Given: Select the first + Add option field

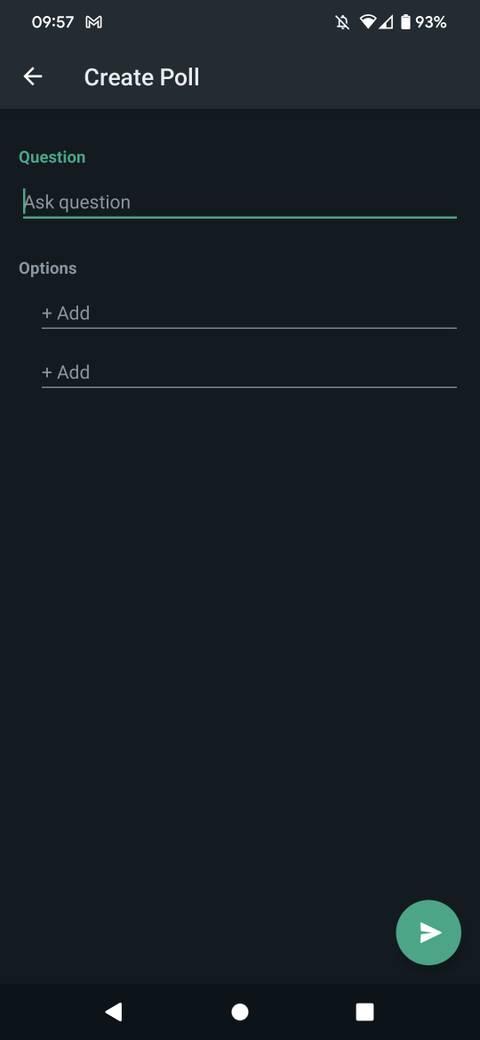Looking at the screenshot, I should [x=249, y=313].
